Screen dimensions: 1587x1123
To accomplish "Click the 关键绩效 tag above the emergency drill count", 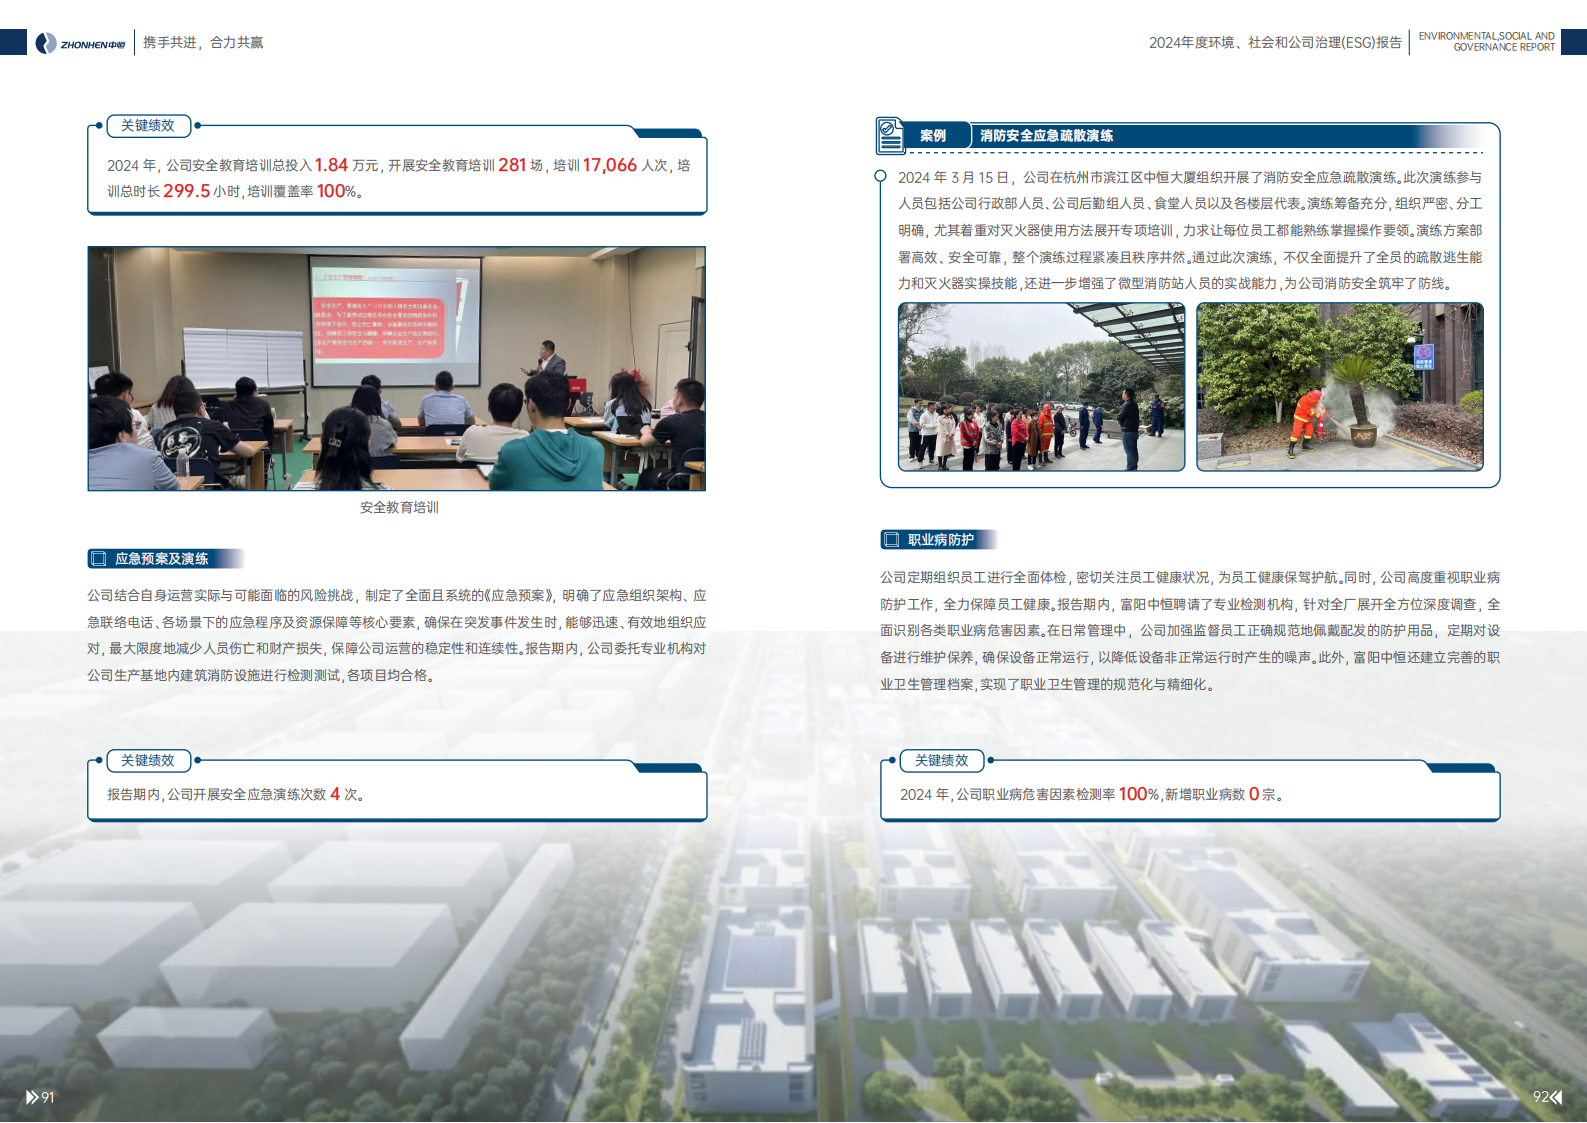I will (x=148, y=760).
